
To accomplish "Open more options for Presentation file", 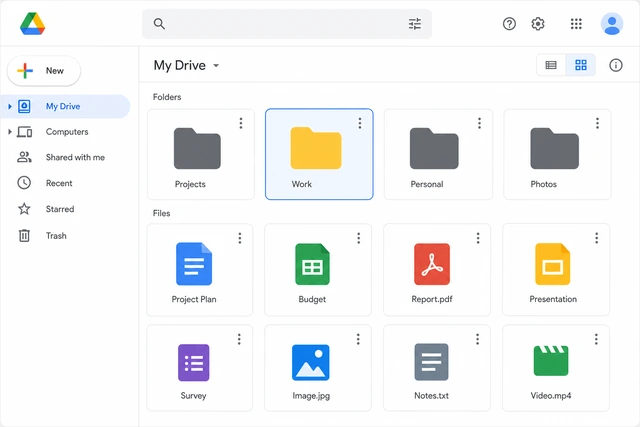I will pyautogui.click(x=596, y=238).
